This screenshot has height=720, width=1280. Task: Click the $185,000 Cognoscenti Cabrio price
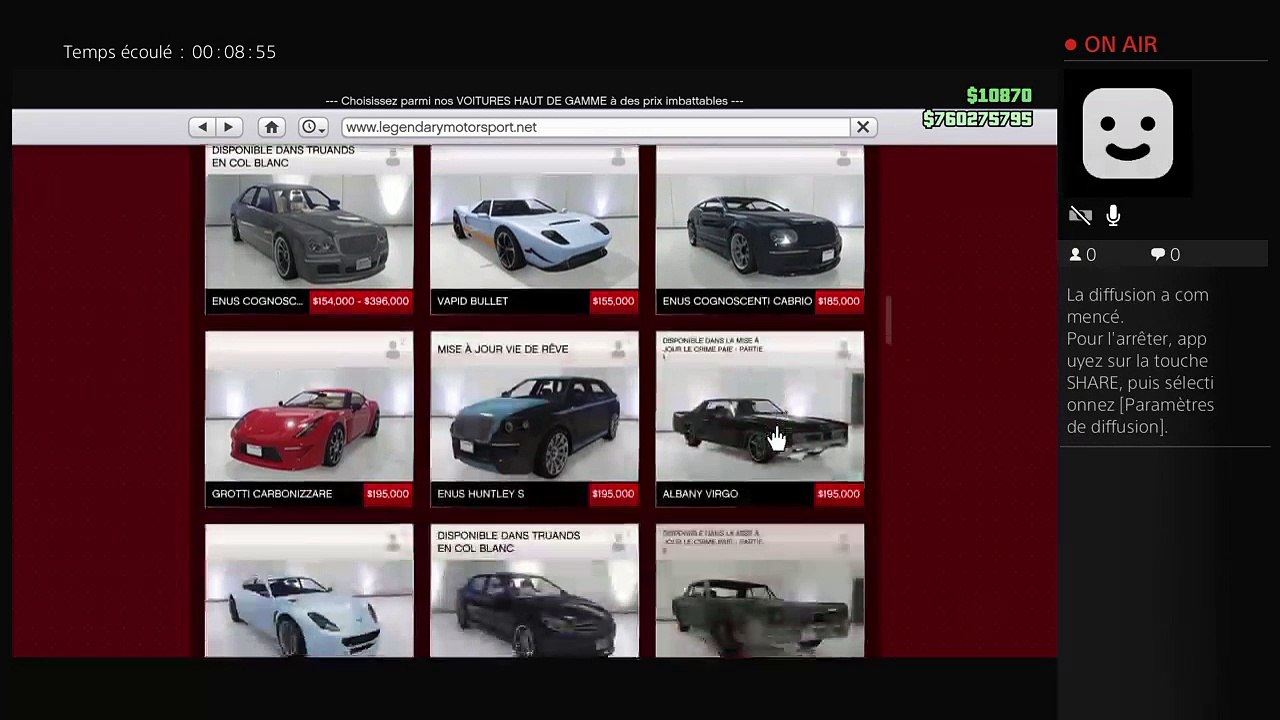[x=838, y=301]
